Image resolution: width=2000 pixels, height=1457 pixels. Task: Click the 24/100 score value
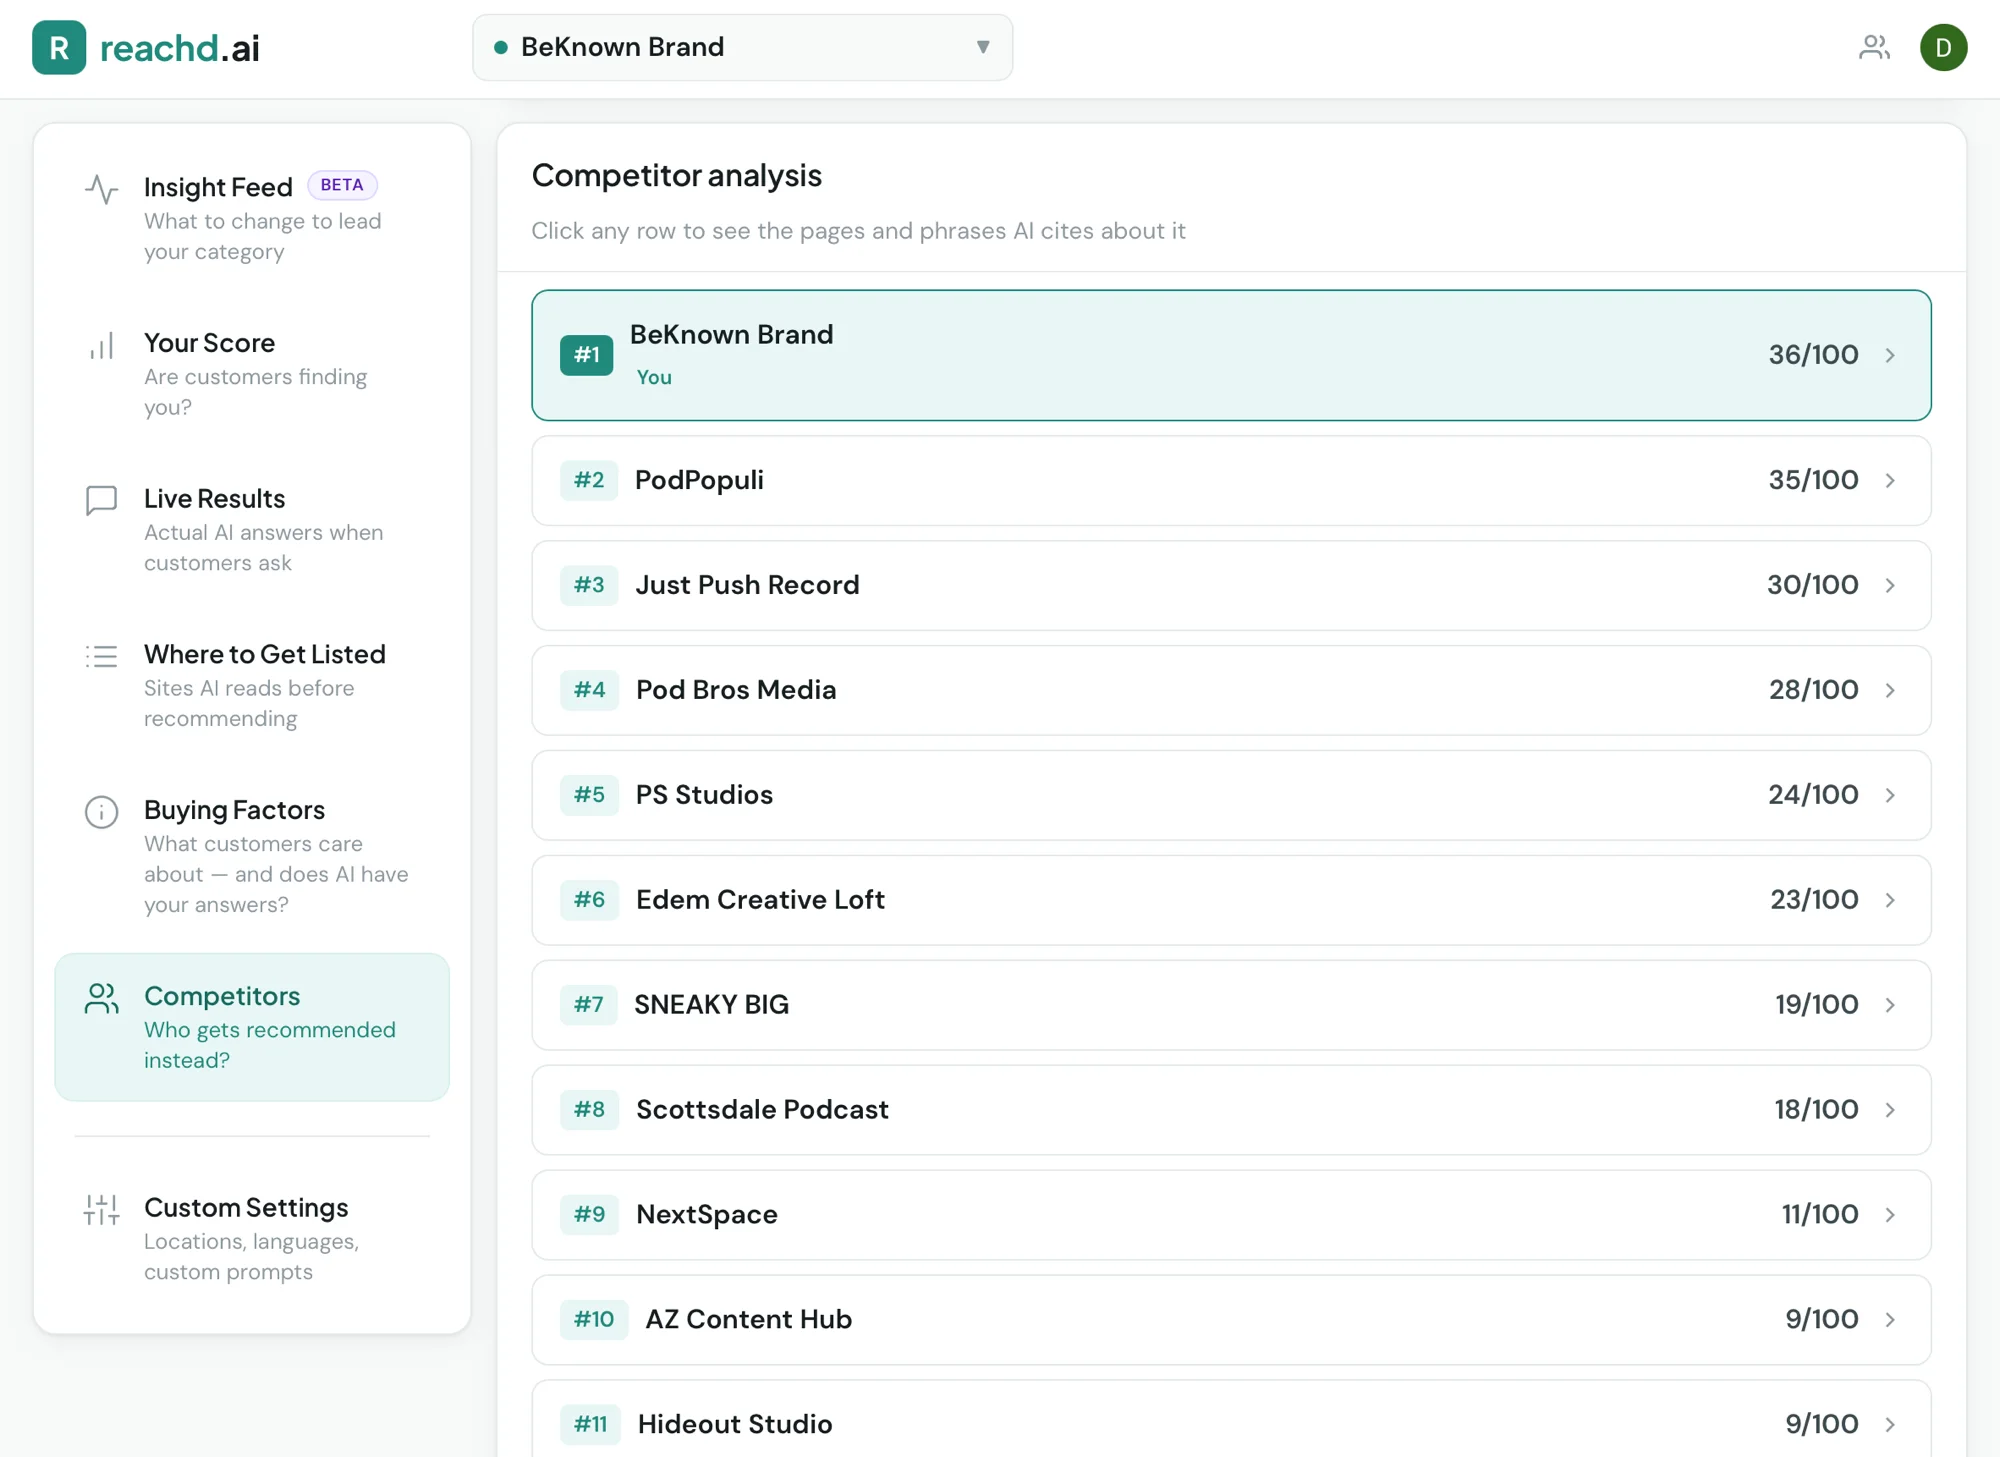coord(1813,795)
